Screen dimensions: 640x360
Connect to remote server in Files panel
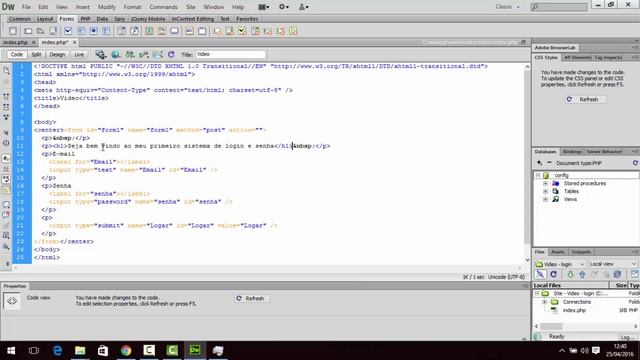point(540,274)
